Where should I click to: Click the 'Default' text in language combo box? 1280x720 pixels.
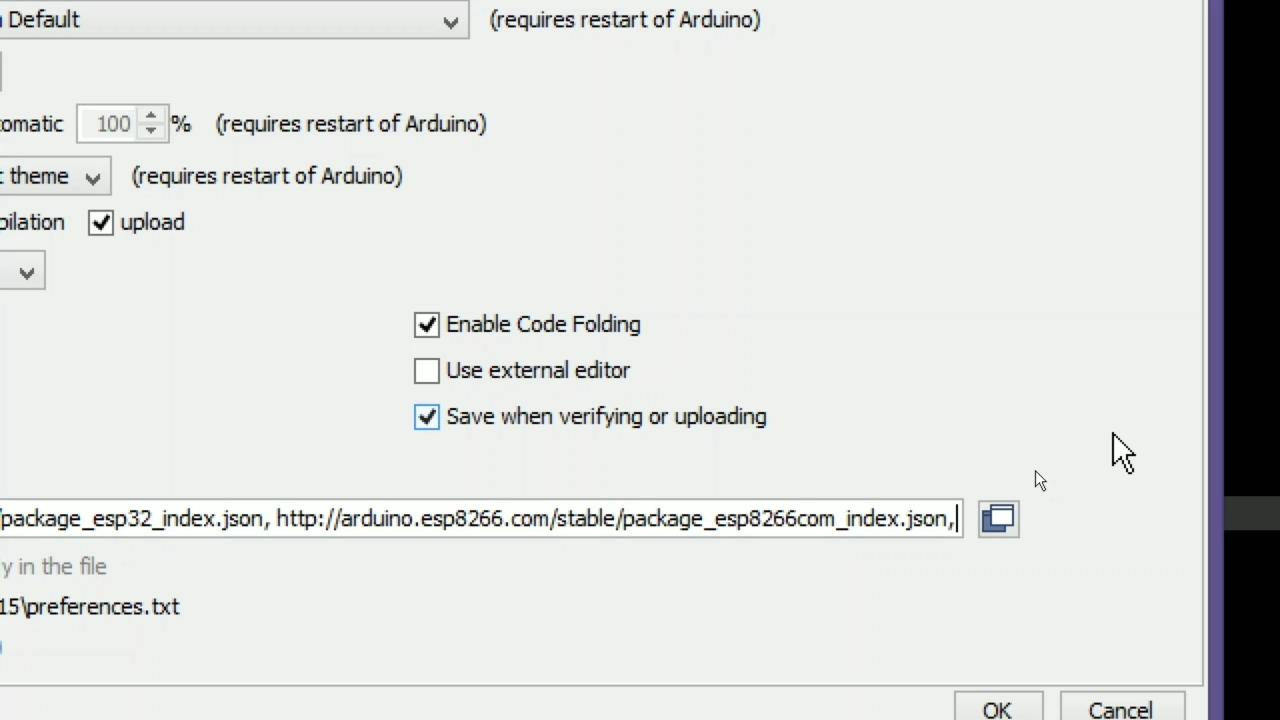point(44,19)
